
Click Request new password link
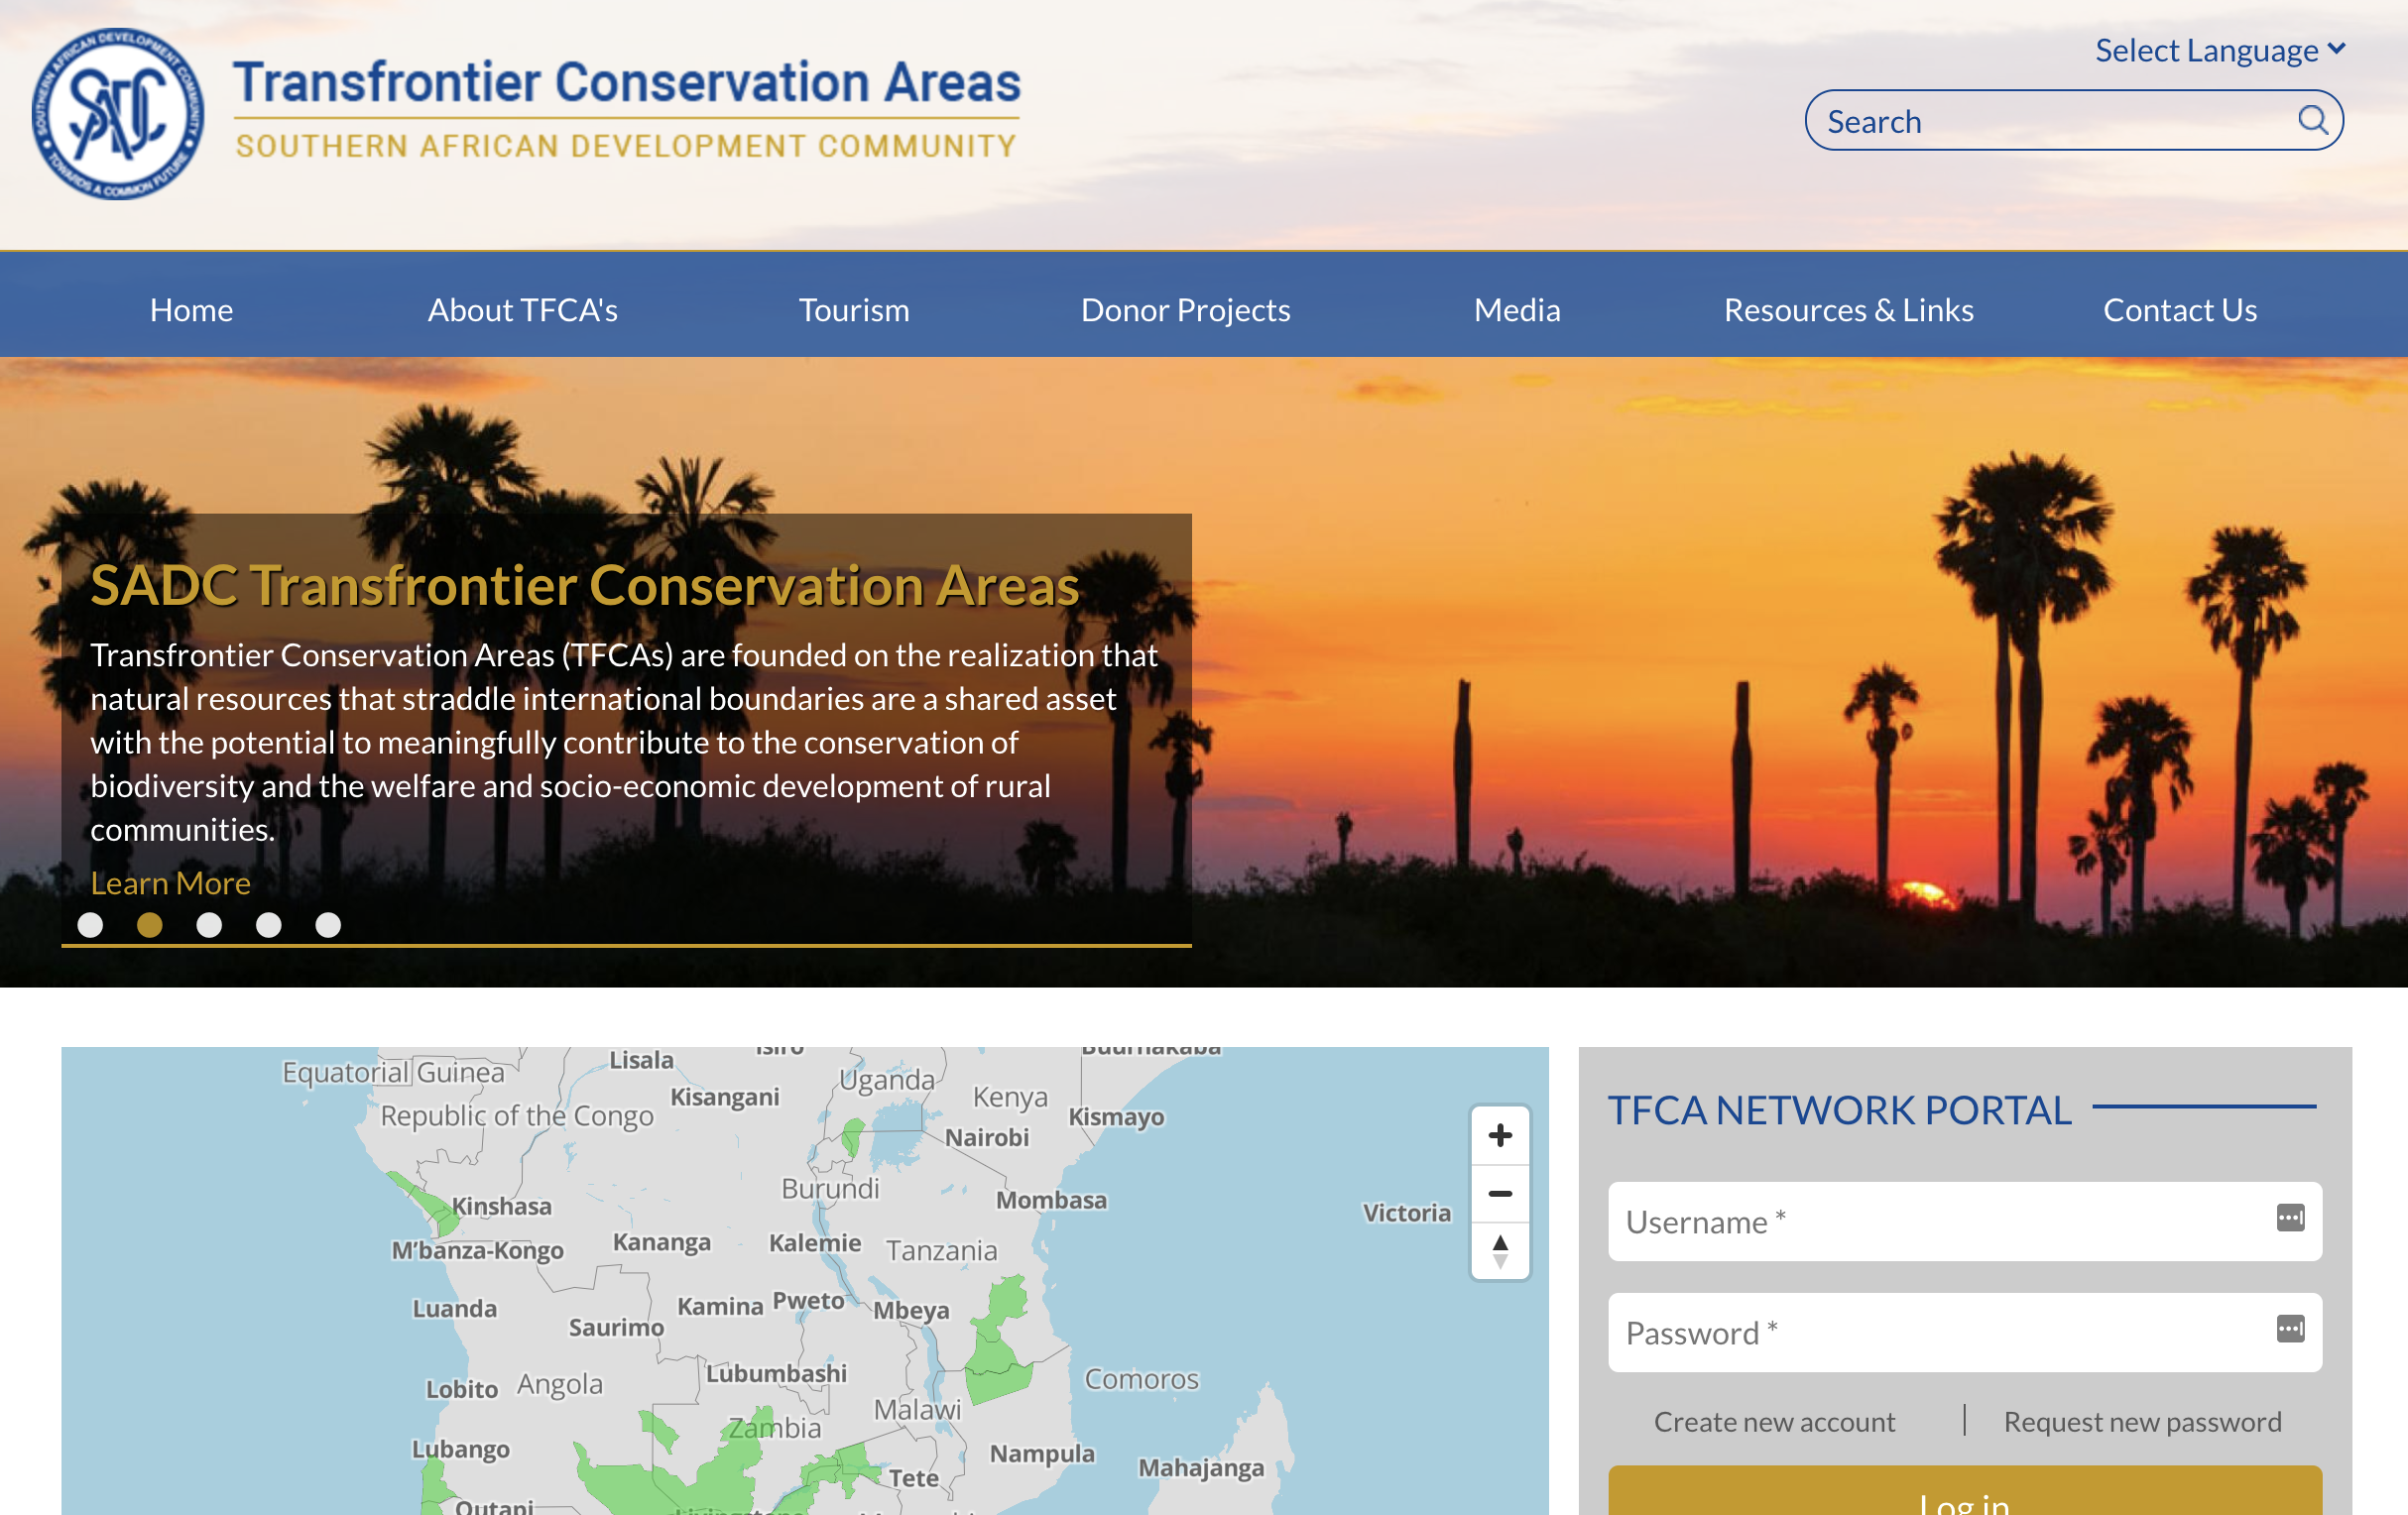(x=2142, y=1421)
